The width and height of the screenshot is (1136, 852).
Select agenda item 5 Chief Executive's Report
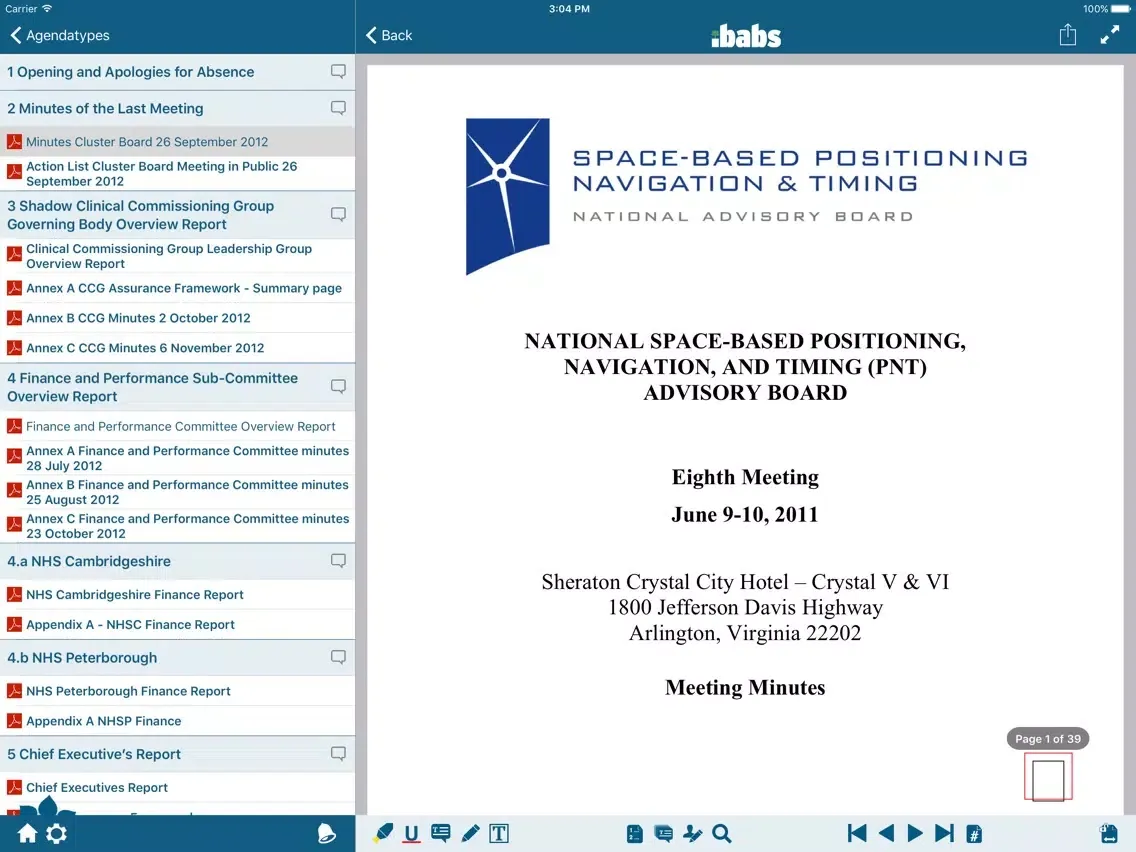(x=178, y=754)
